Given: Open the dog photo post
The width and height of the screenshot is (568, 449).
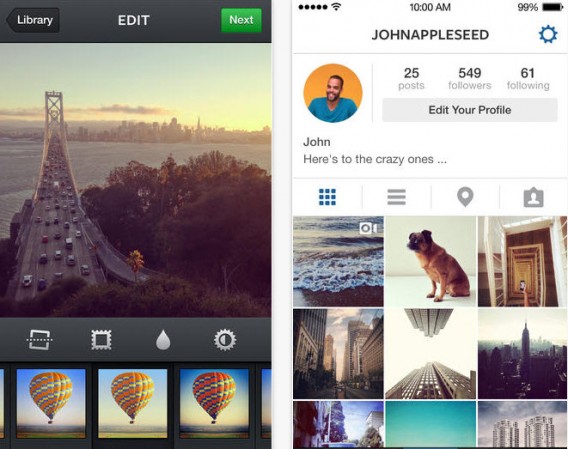Looking at the screenshot, I should pyautogui.click(x=430, y=261).
